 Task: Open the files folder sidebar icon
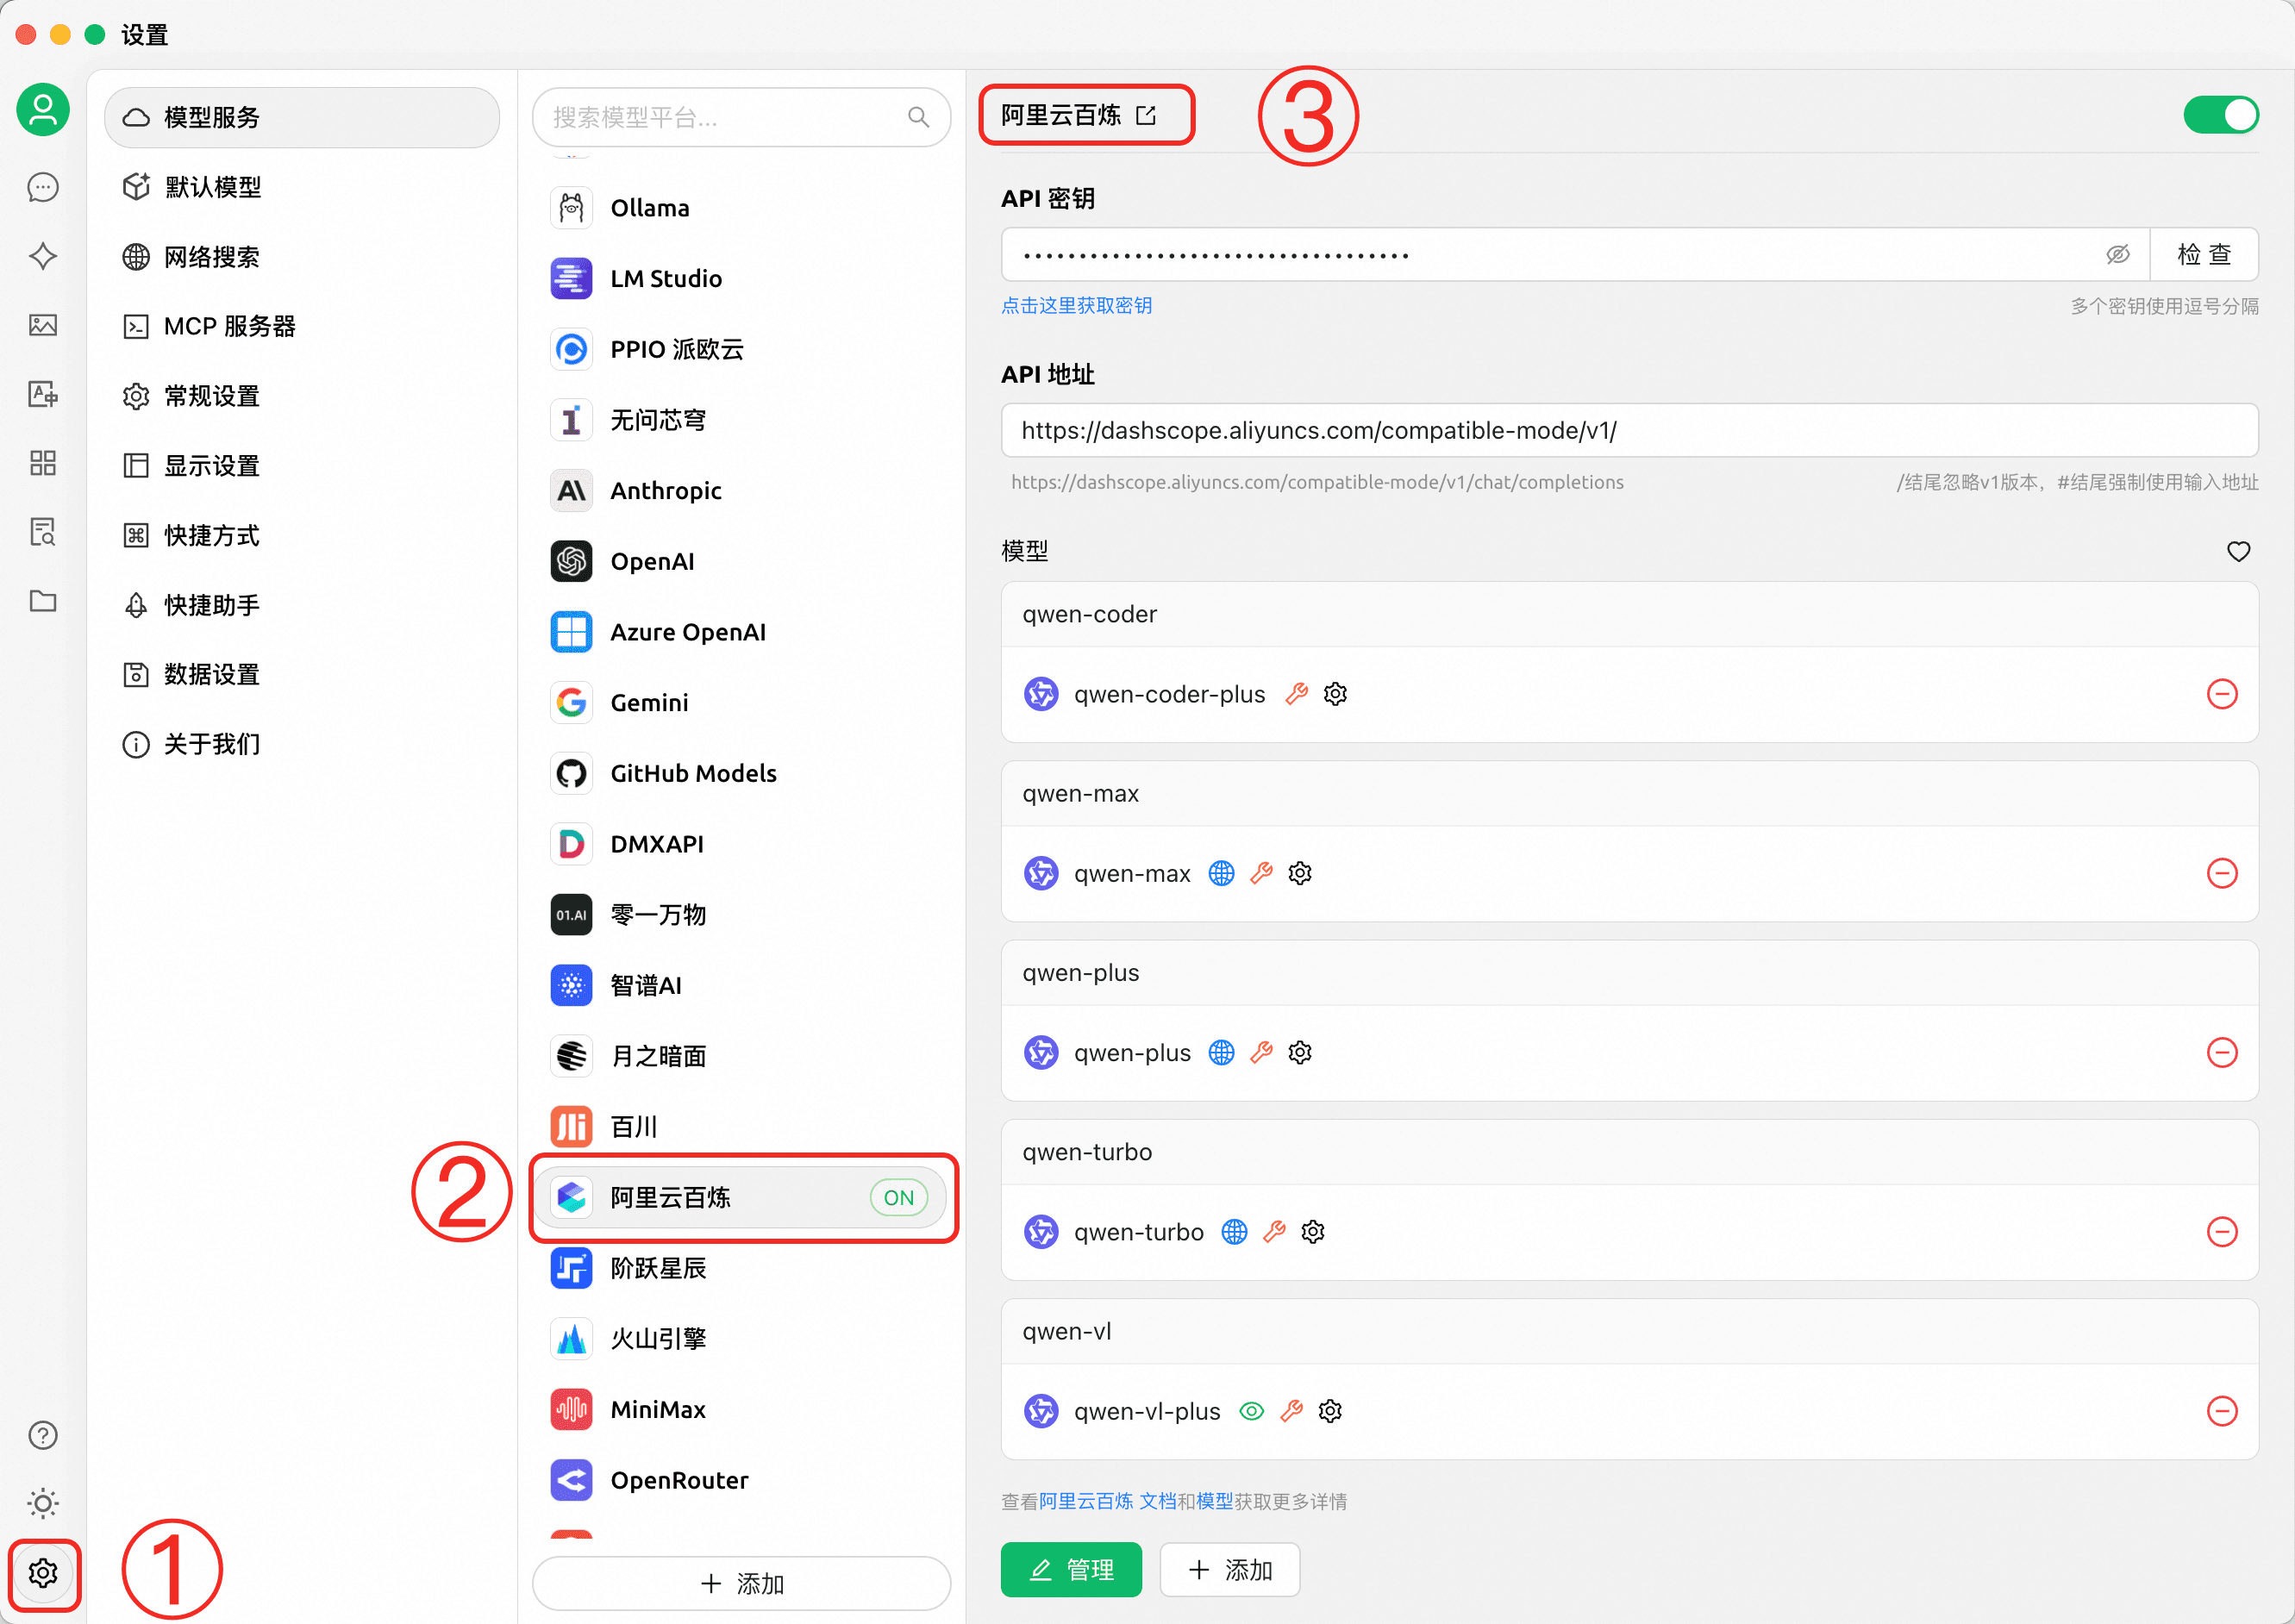pyautogui.click(x=42, y=601)
